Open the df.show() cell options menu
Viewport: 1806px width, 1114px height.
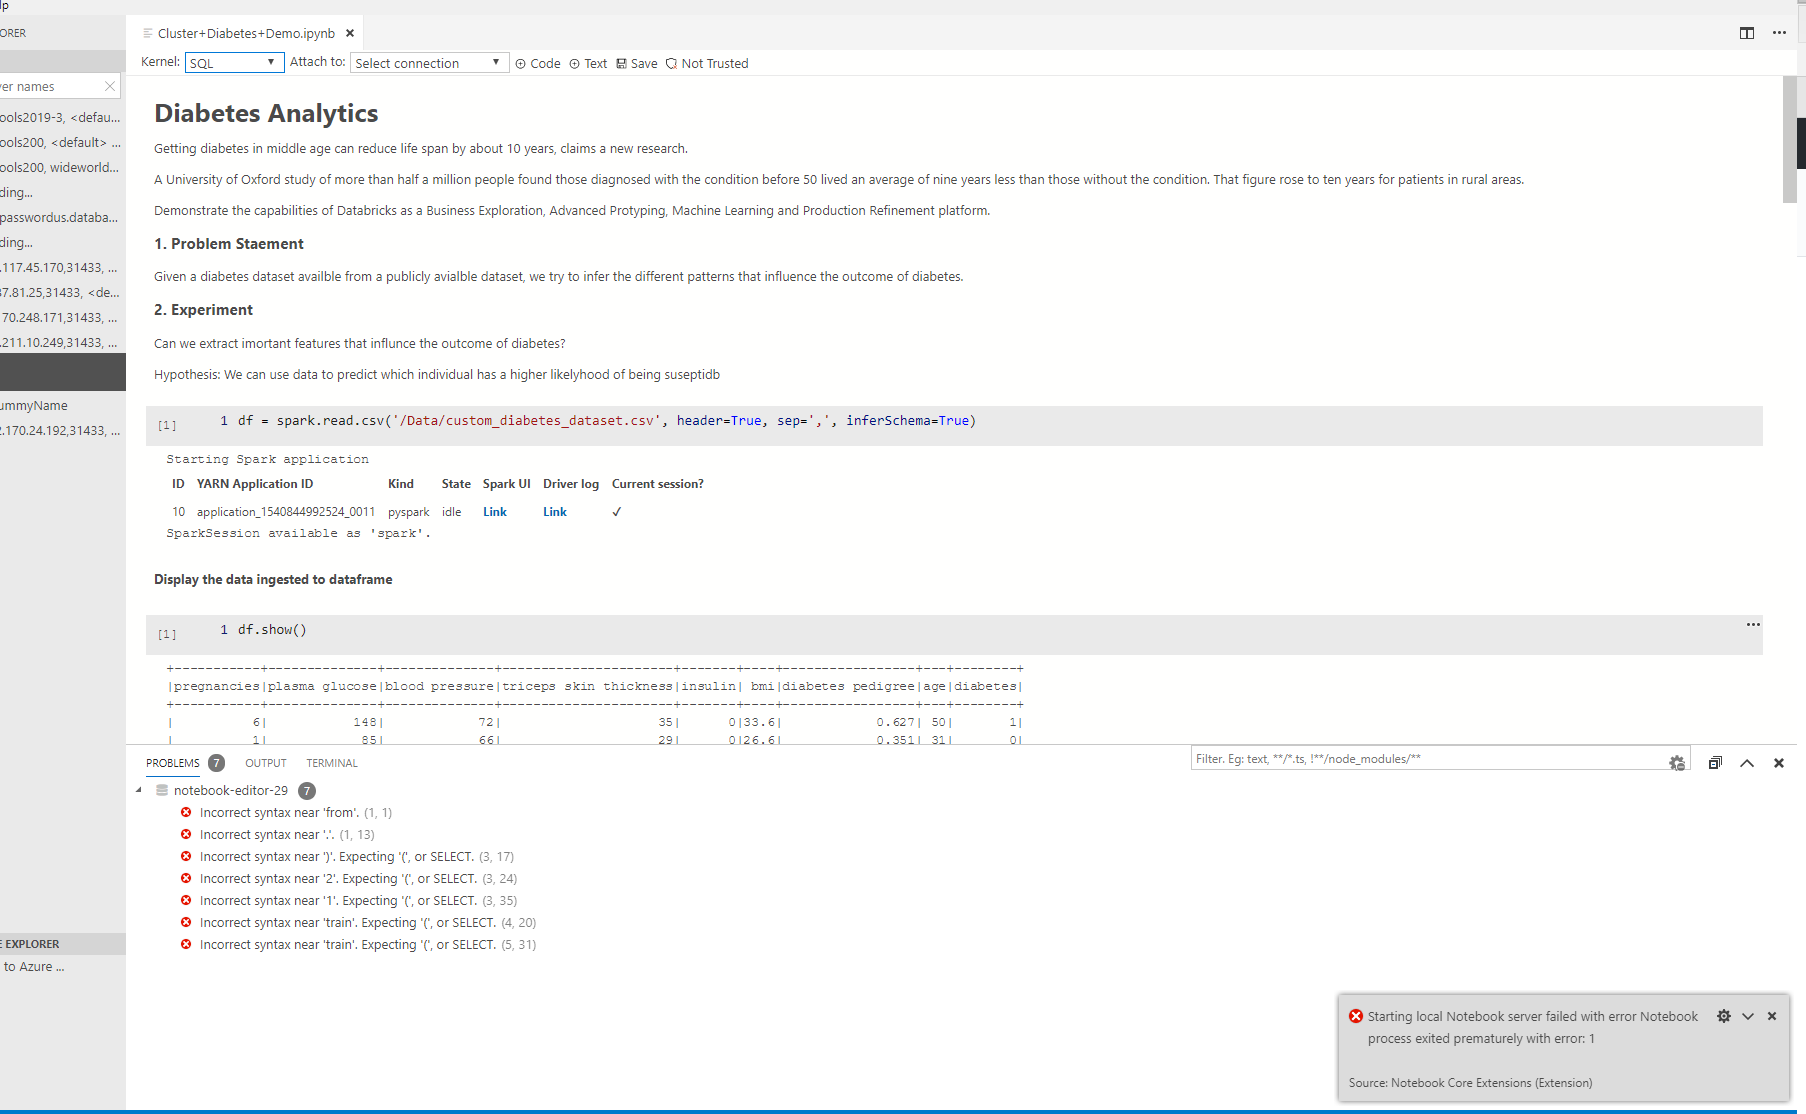pos(1753,624)
